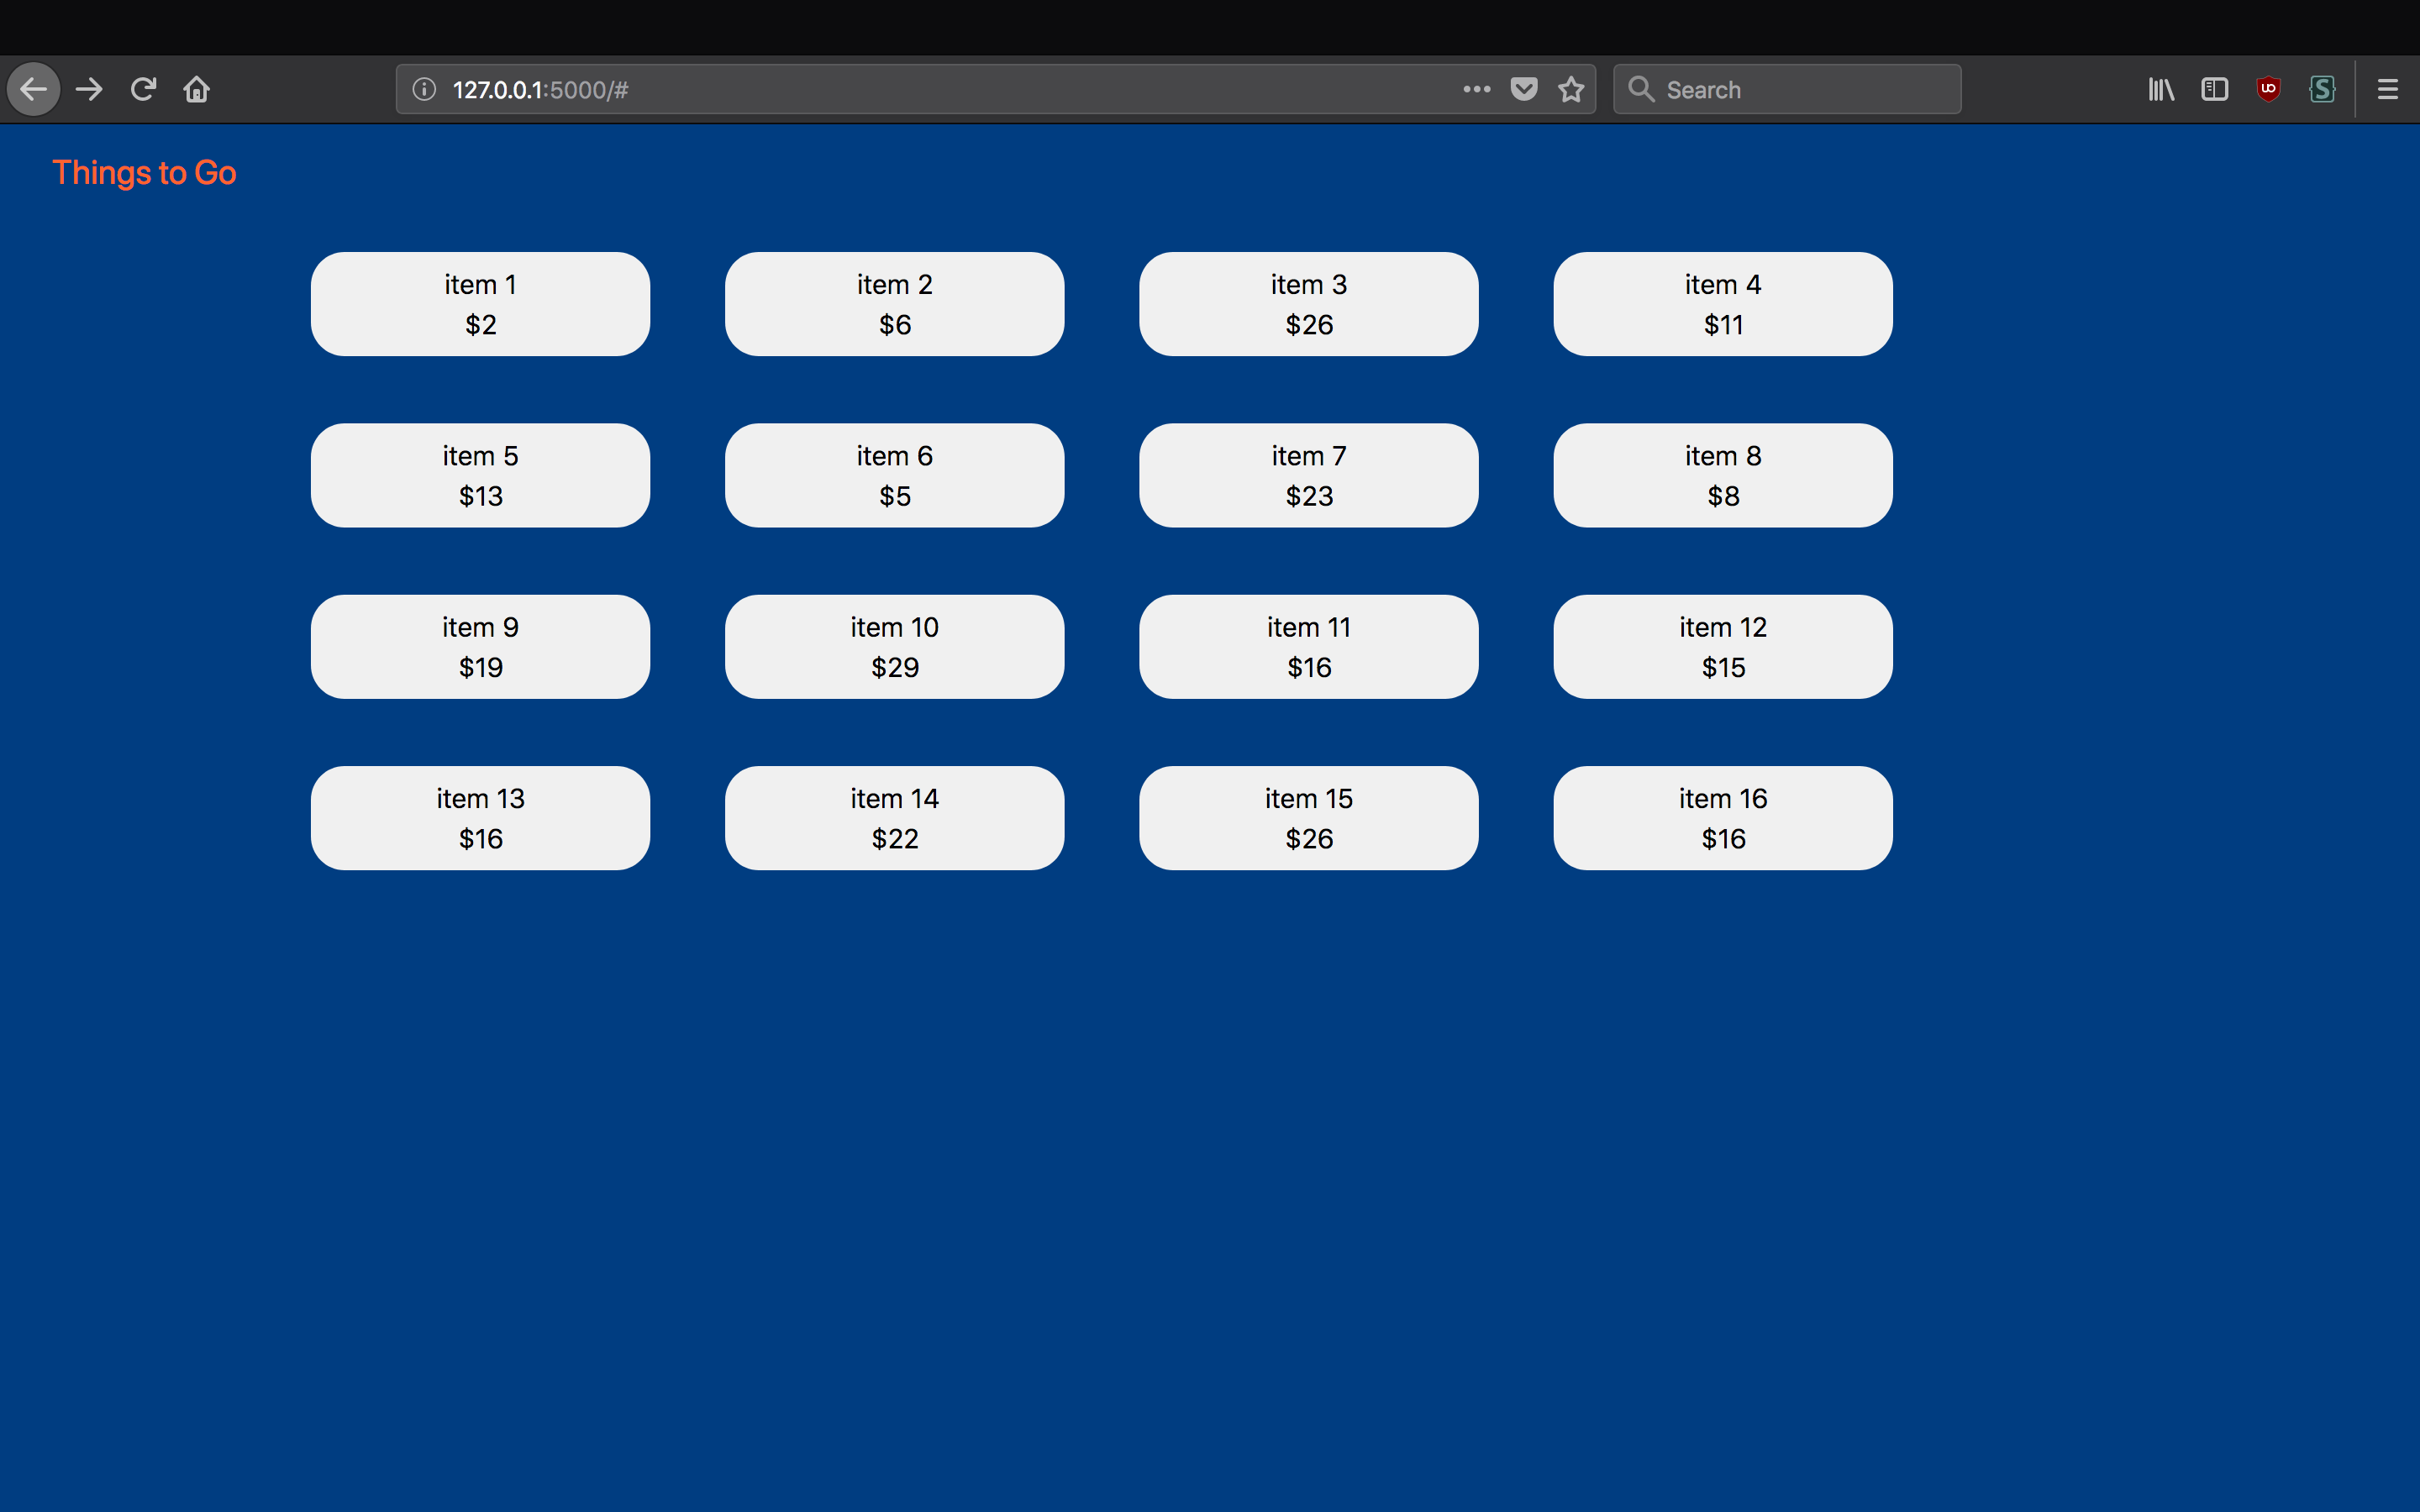Reload the current page
Image resolution: width=2420 pixels, height=1512 pixels.
point(143,89)
